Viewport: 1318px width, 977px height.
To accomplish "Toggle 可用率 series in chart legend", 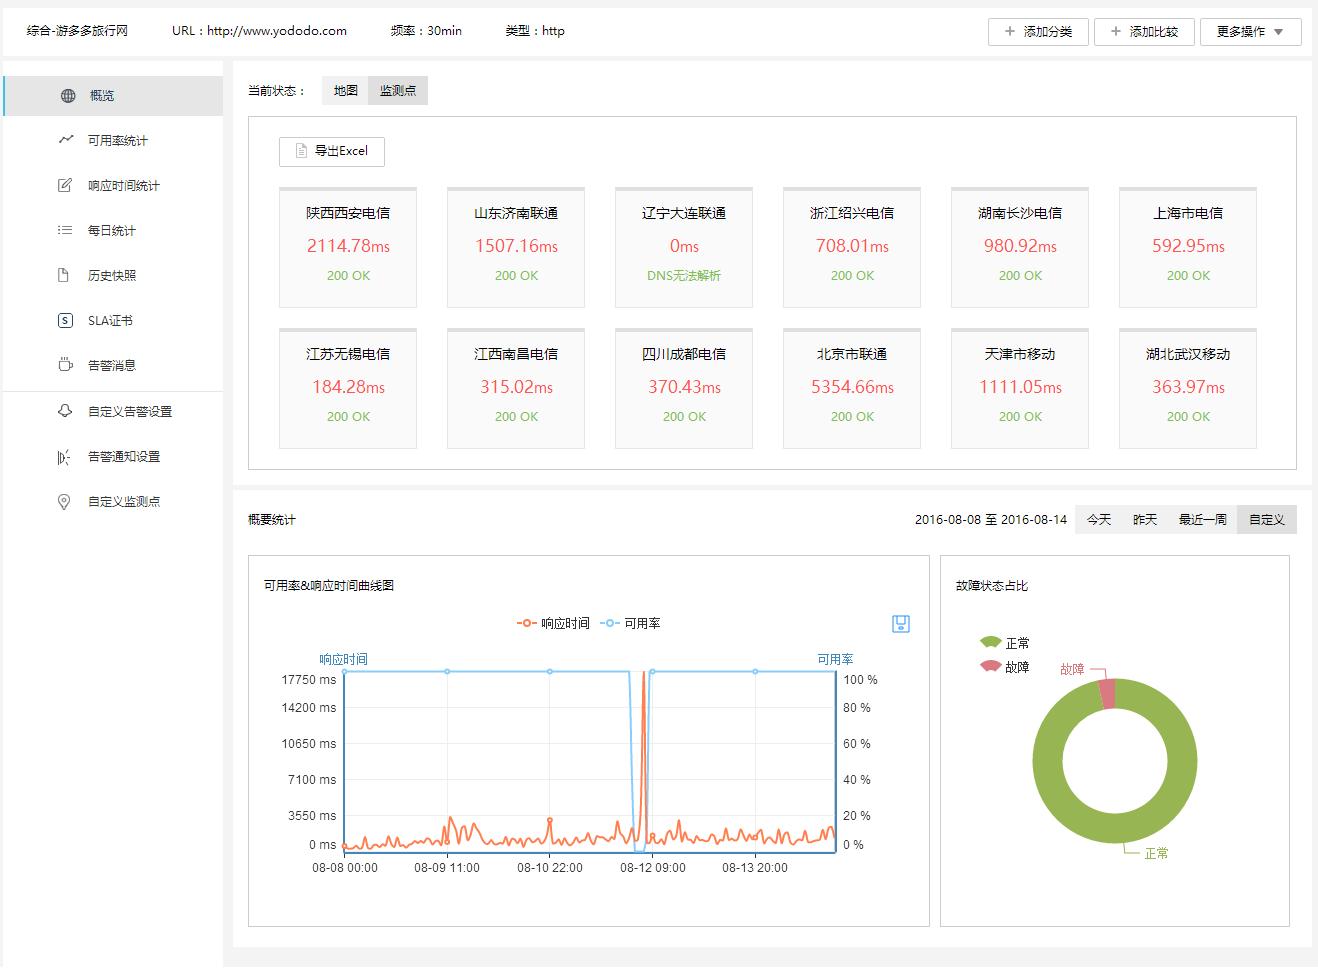I will click(630, 623).
